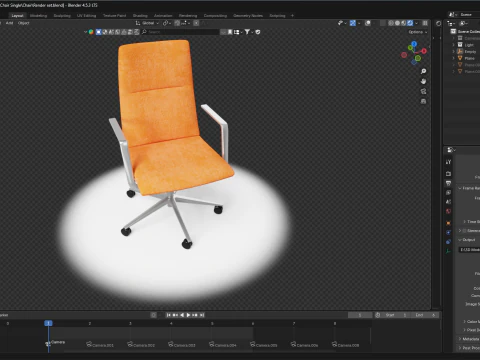This screenshot has height=360, width=480.
Task: Select Camera.001 timeline marker
Action: point(100,345)
